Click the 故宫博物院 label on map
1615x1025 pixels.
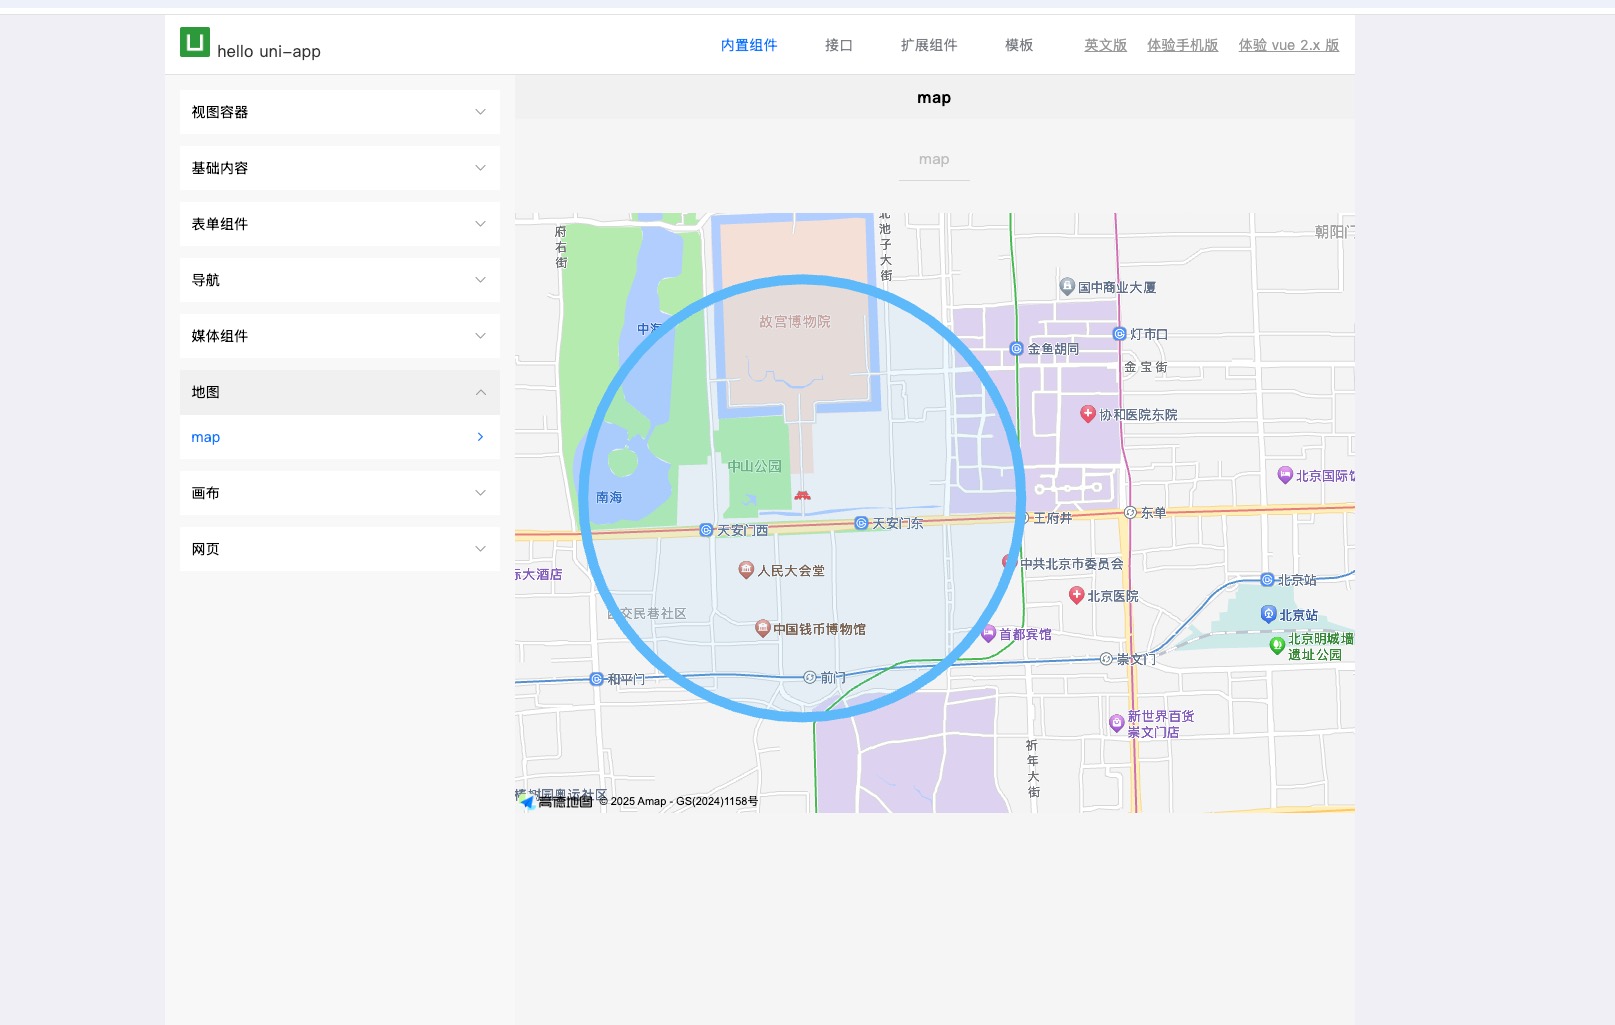[795, 321]
